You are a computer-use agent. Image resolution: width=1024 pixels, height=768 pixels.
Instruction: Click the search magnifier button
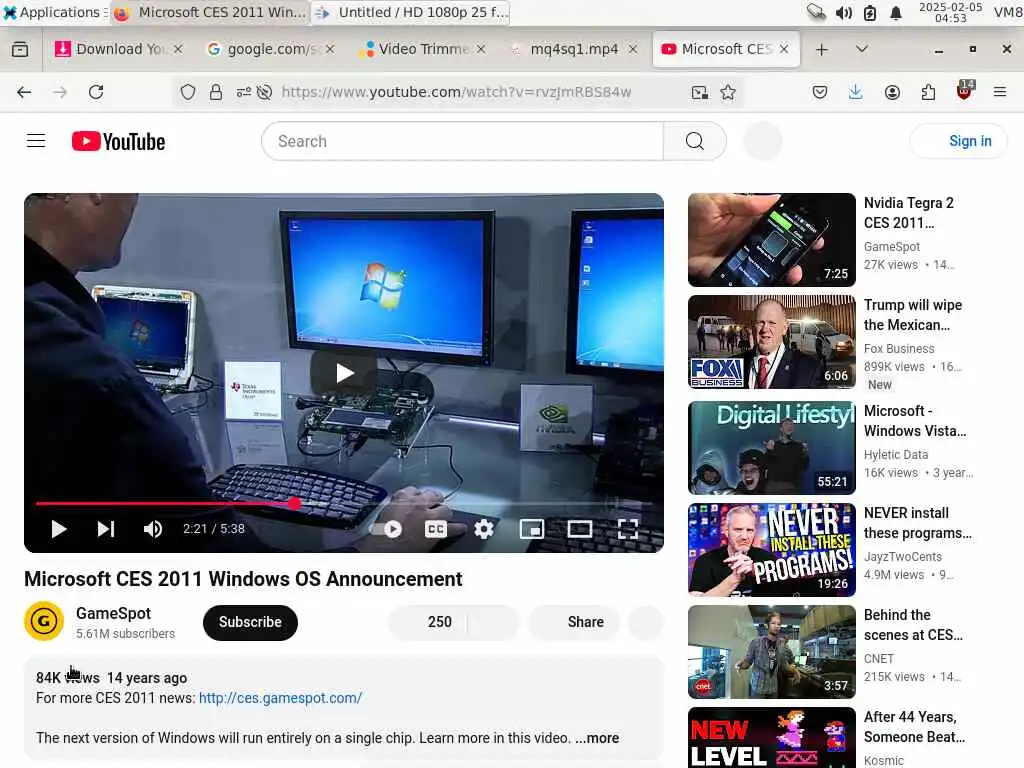pyautogui.click(x=695, y=141)
